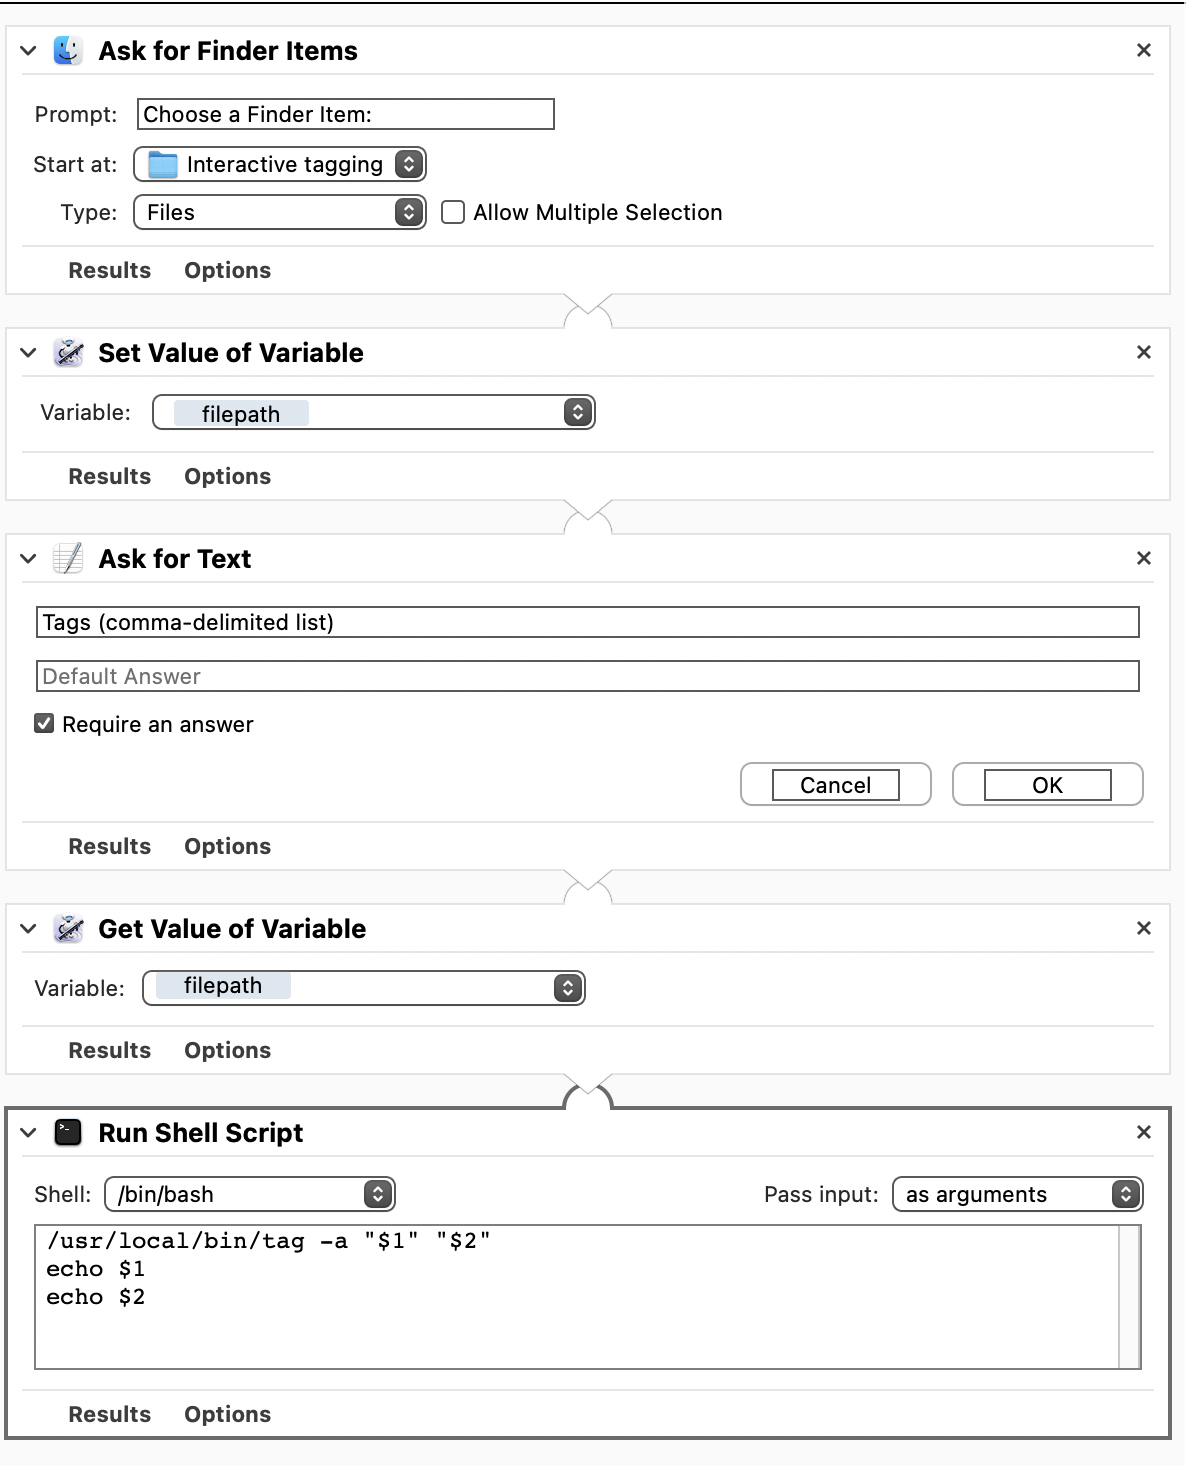
Task: Click the Automator icon beside Set Value of Variable
Action: [x=68, y=352]
